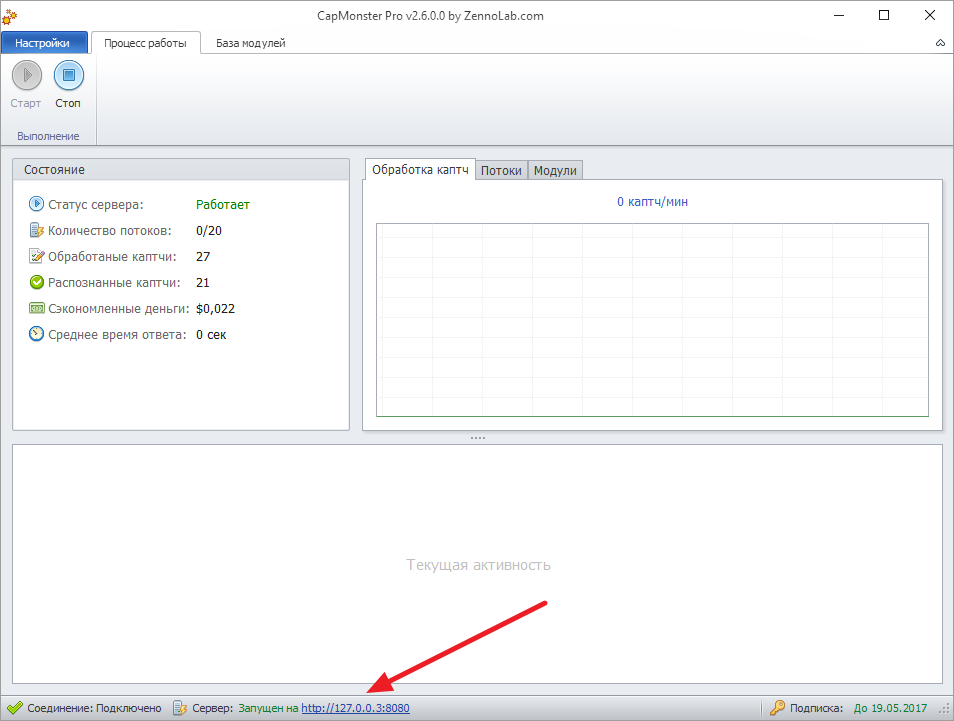Click the Соединение: Подключено status text
954x721 pixels.
pyautogui.click(x=94, y=708)
